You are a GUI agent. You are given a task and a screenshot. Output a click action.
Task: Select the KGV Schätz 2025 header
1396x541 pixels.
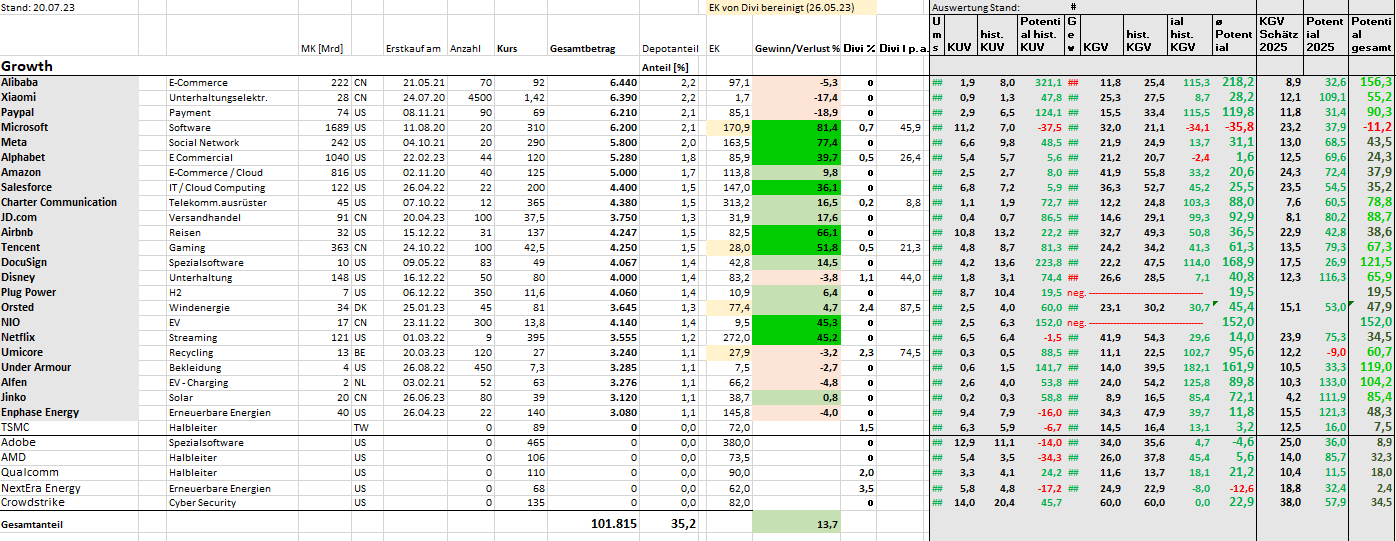1281,34
